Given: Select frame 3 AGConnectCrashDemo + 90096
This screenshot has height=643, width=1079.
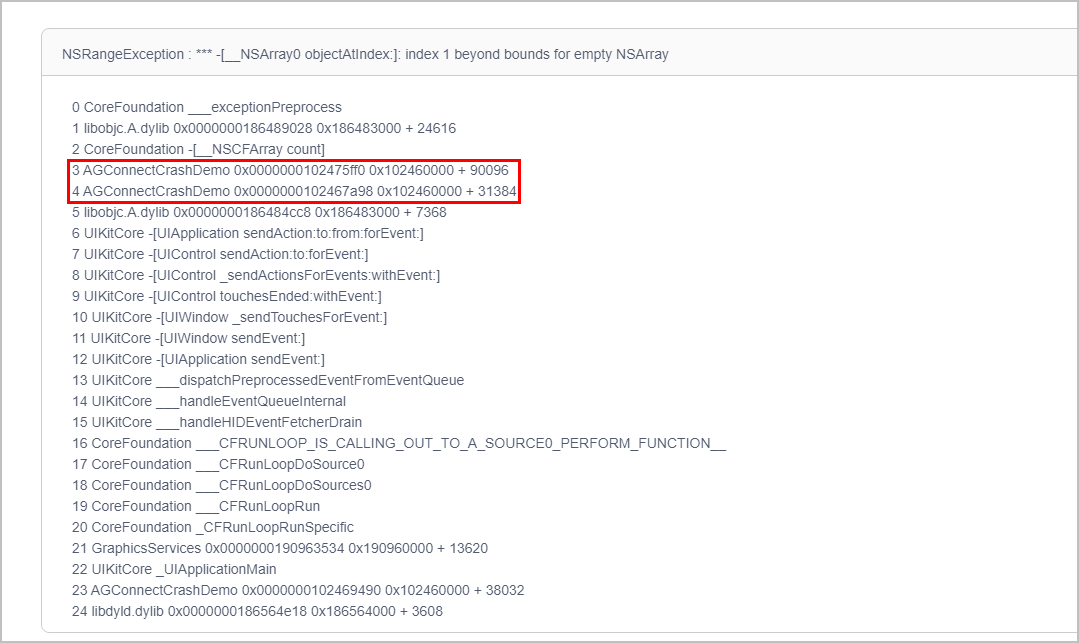Looking at the screenshot, I should (290, 171).
